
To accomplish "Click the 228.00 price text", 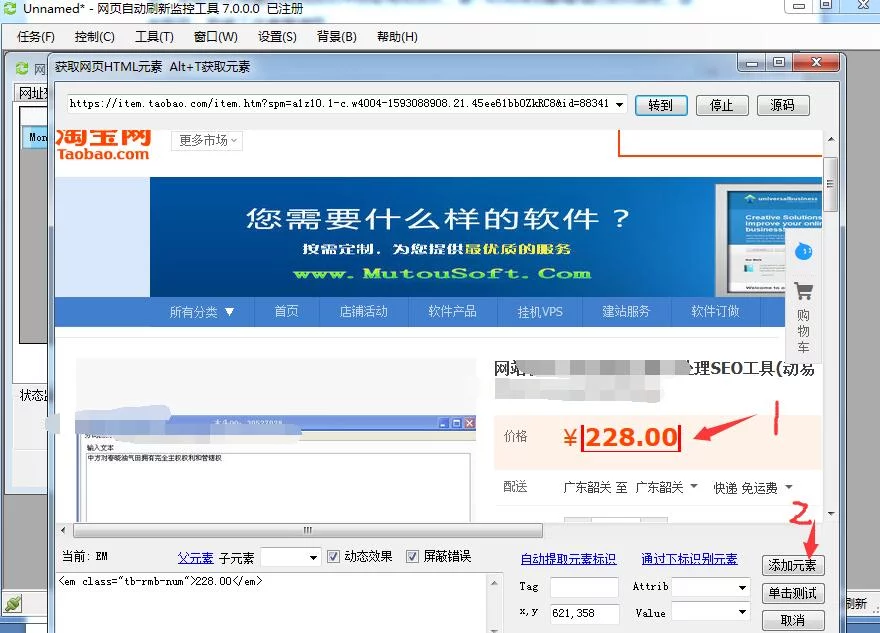I will pos(631,438).
